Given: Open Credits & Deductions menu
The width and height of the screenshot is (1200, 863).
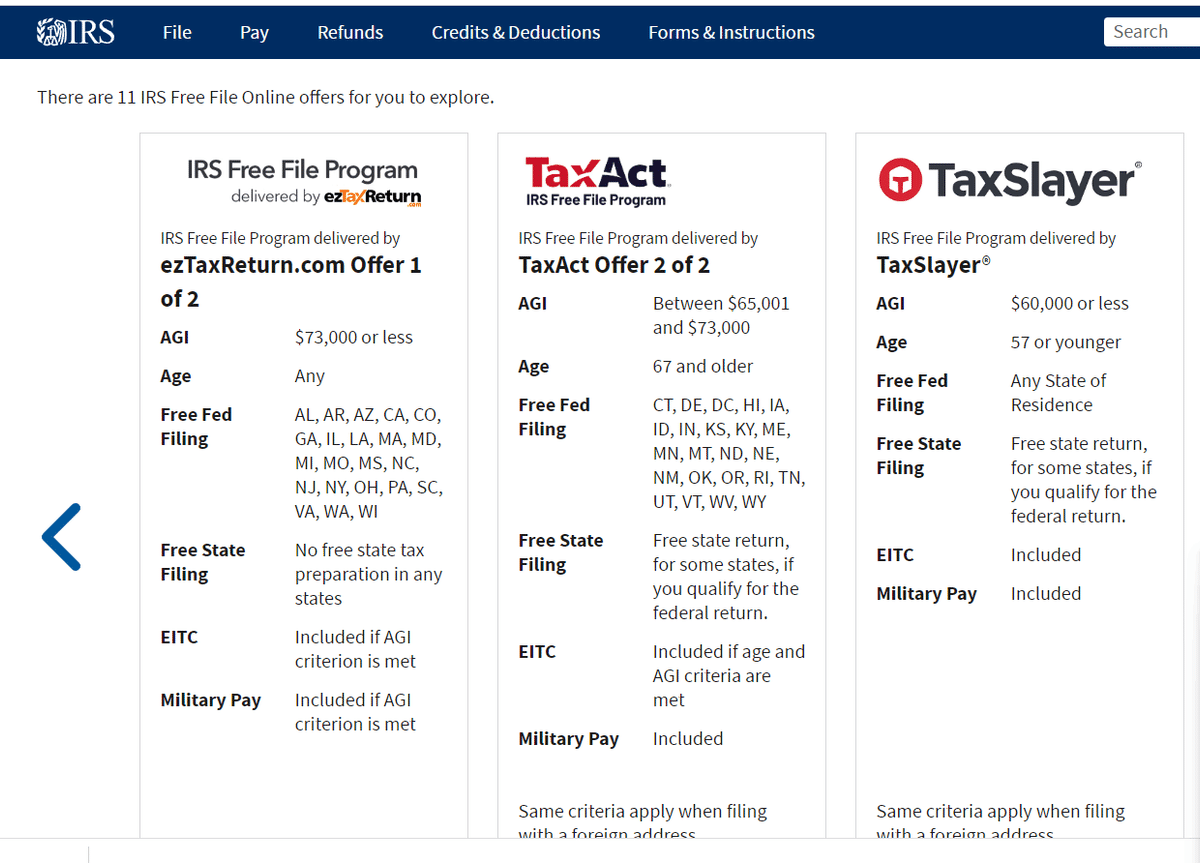Looking at the screenshot, I should (516, 32).
